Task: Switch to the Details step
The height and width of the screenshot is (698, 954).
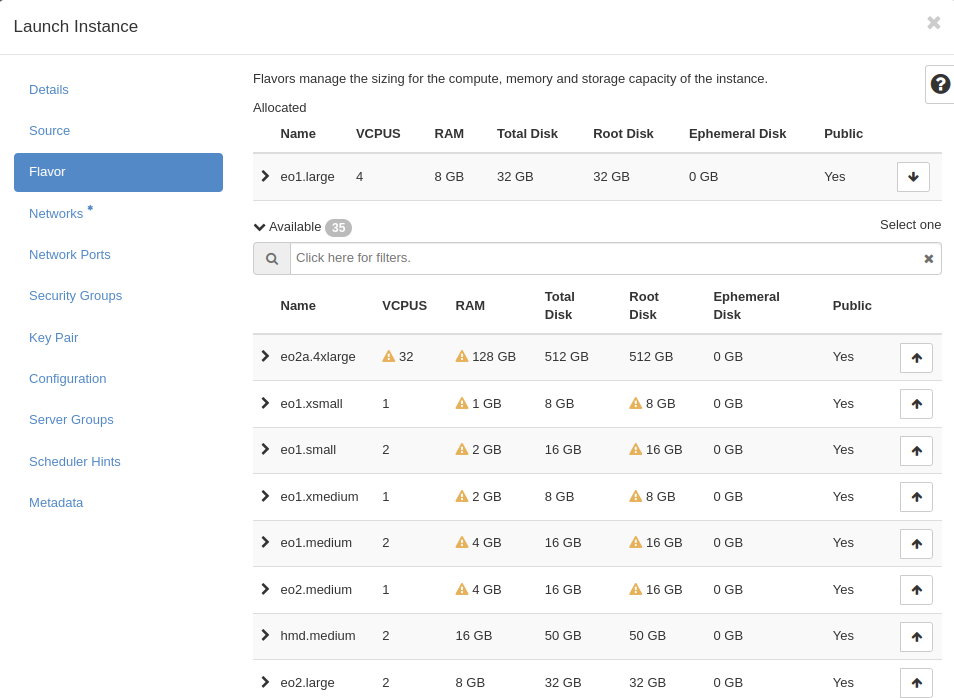Action: pos(49,90)
